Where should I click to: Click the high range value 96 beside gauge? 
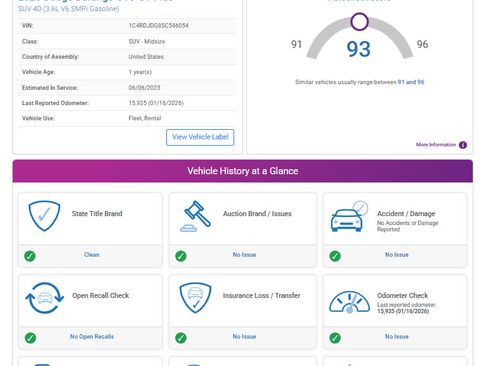click(x=422, y=44)
